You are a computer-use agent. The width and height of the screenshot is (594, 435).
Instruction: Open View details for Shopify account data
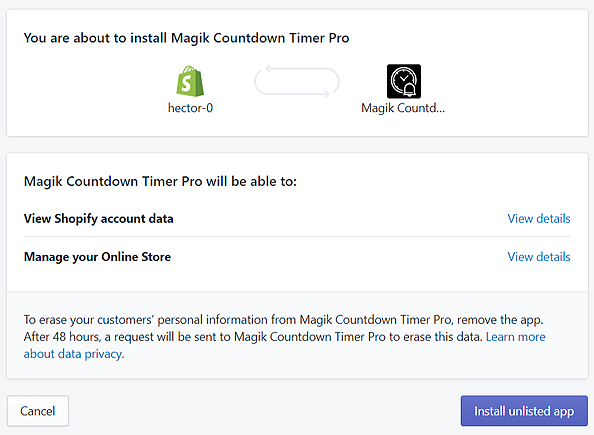(x=539, y=219)
